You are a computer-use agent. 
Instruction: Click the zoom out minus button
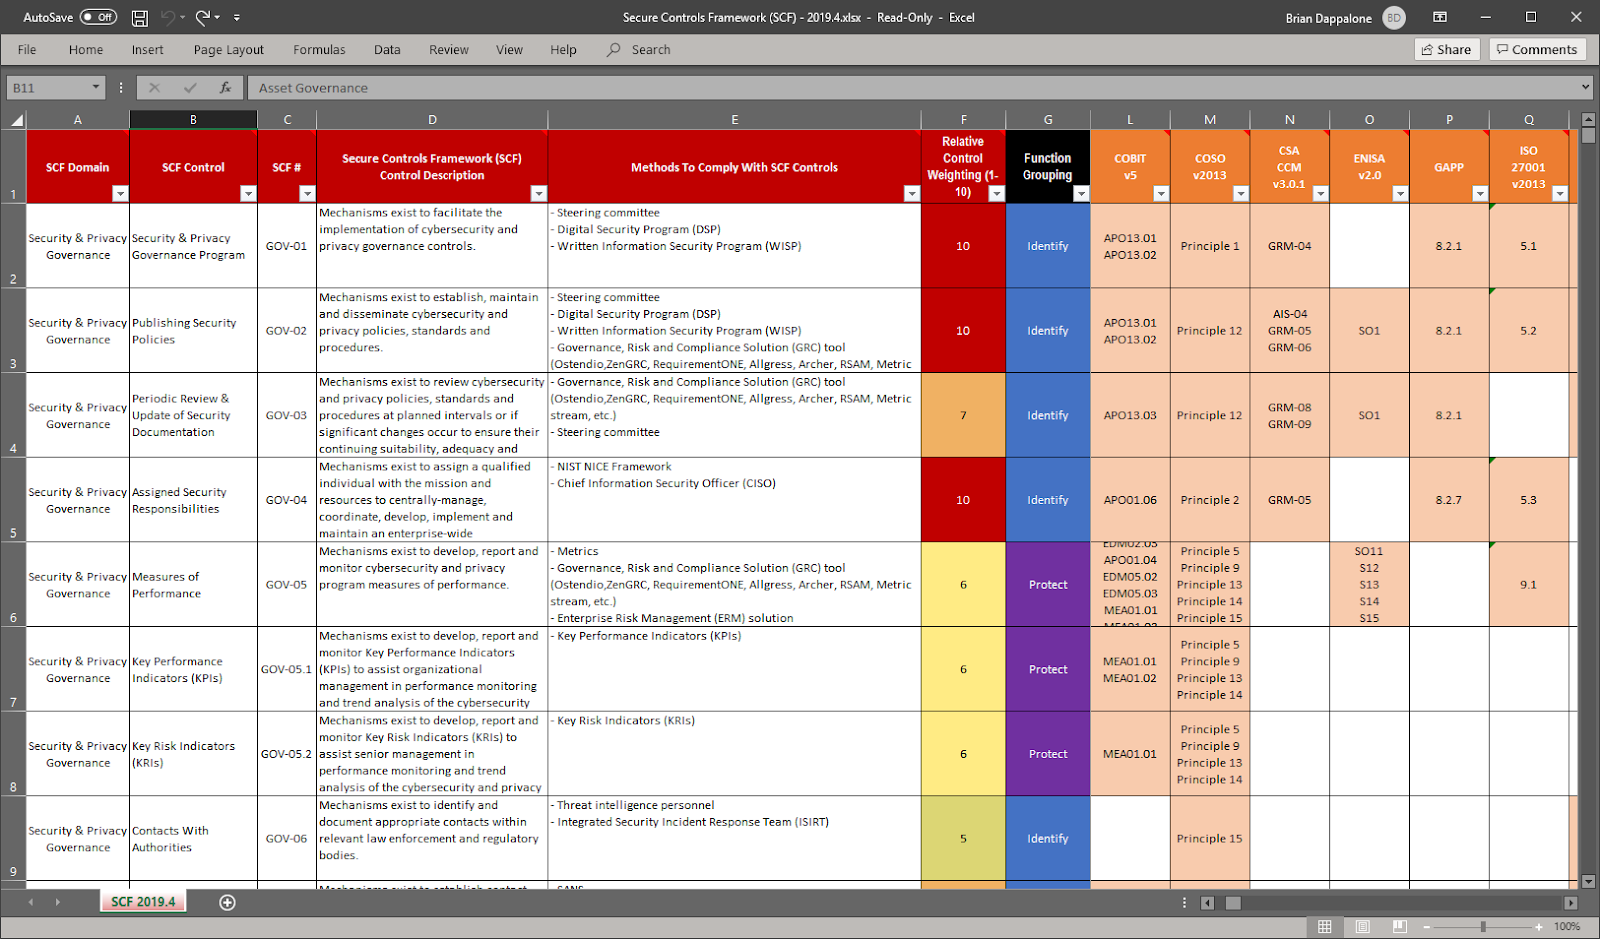[x=1426, y=927]
